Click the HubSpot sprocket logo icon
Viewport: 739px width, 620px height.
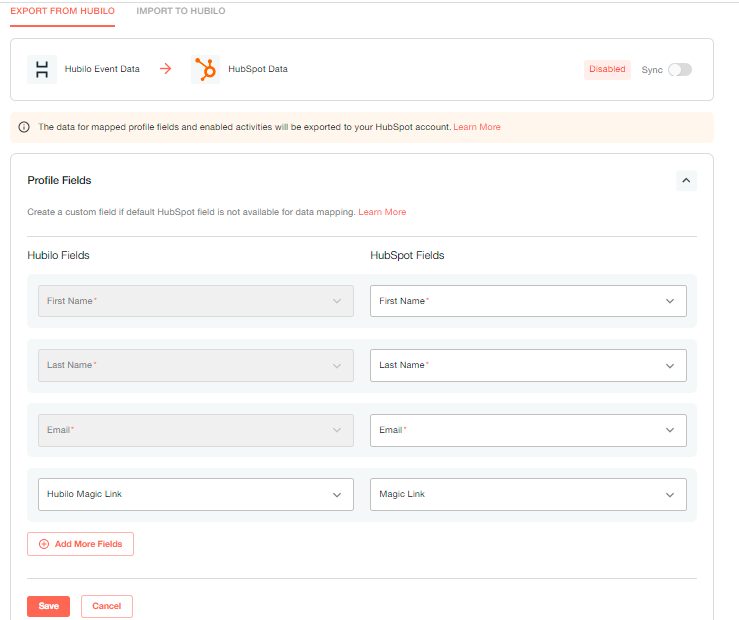(x=205, y=69)
